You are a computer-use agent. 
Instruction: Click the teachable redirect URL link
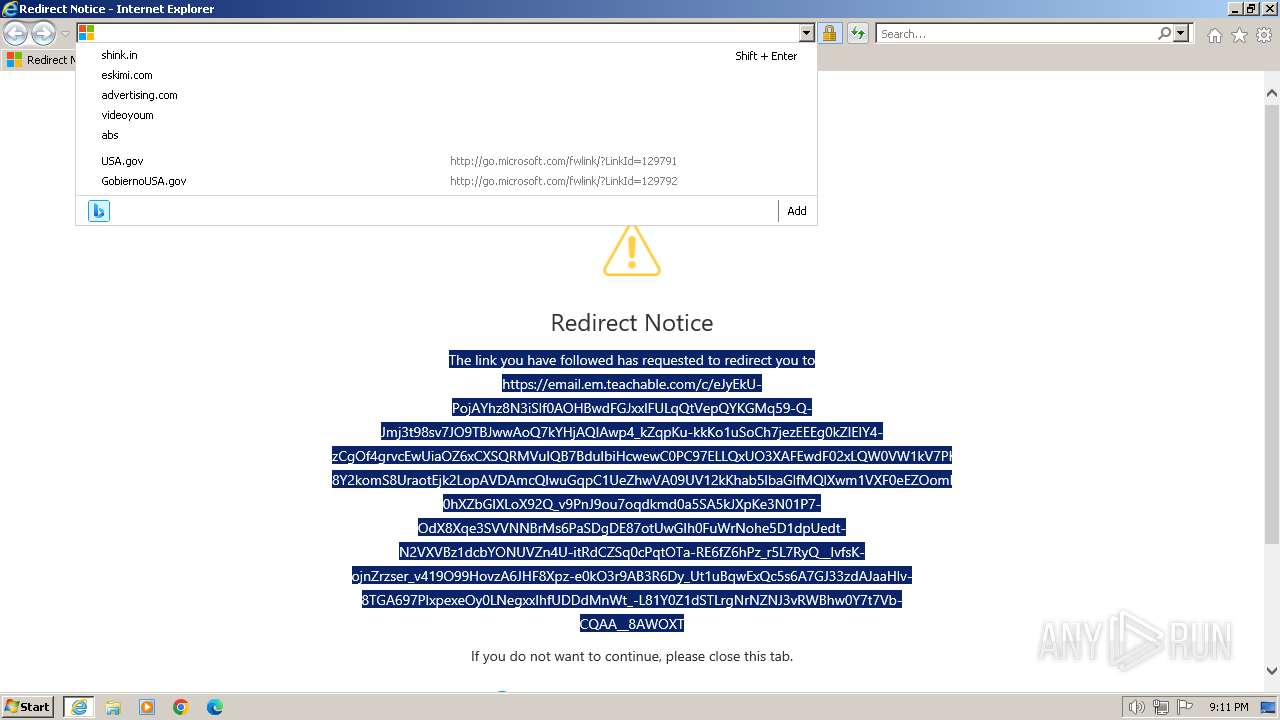point(642,504)
